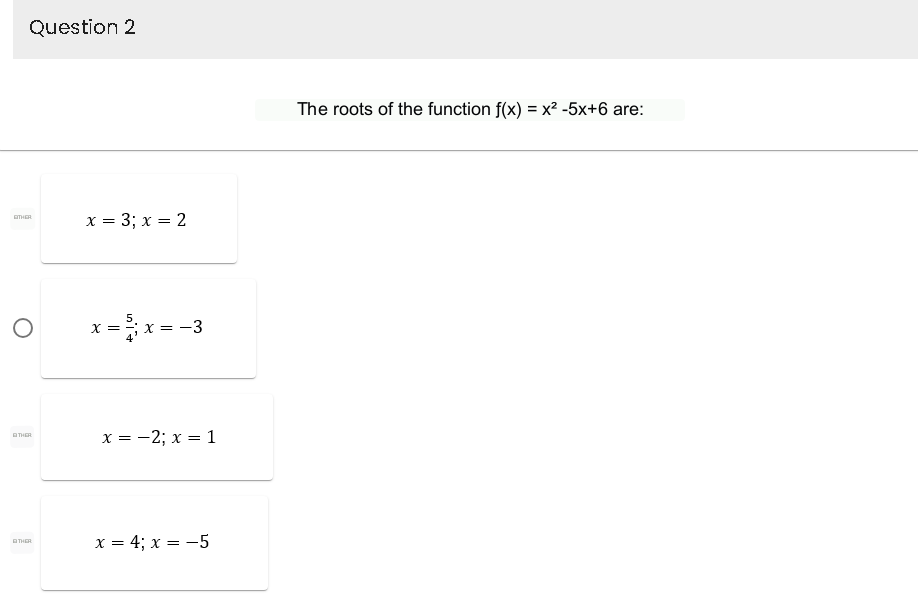Screen dimensions: 918x608
Task: Select the answer card "x = 5/4; x = -3"
Action: 148,327
